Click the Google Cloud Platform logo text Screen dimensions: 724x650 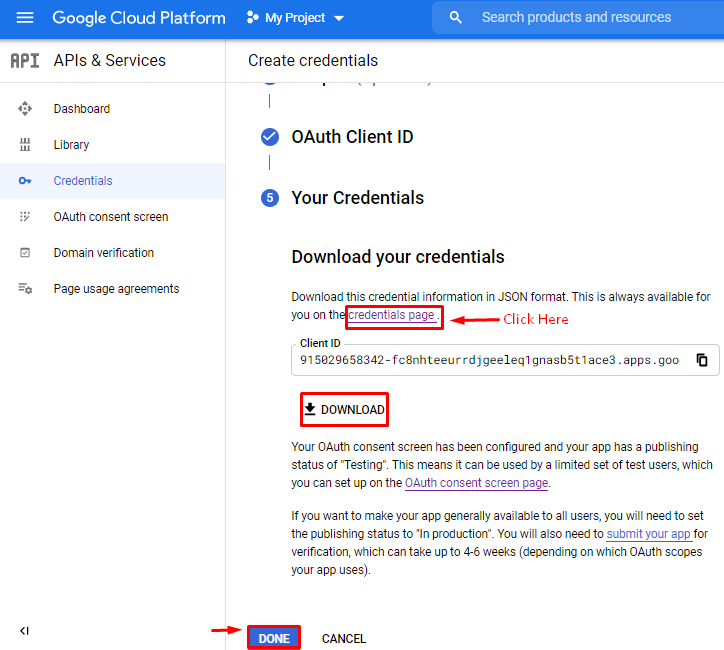click(x=139, y=18)
